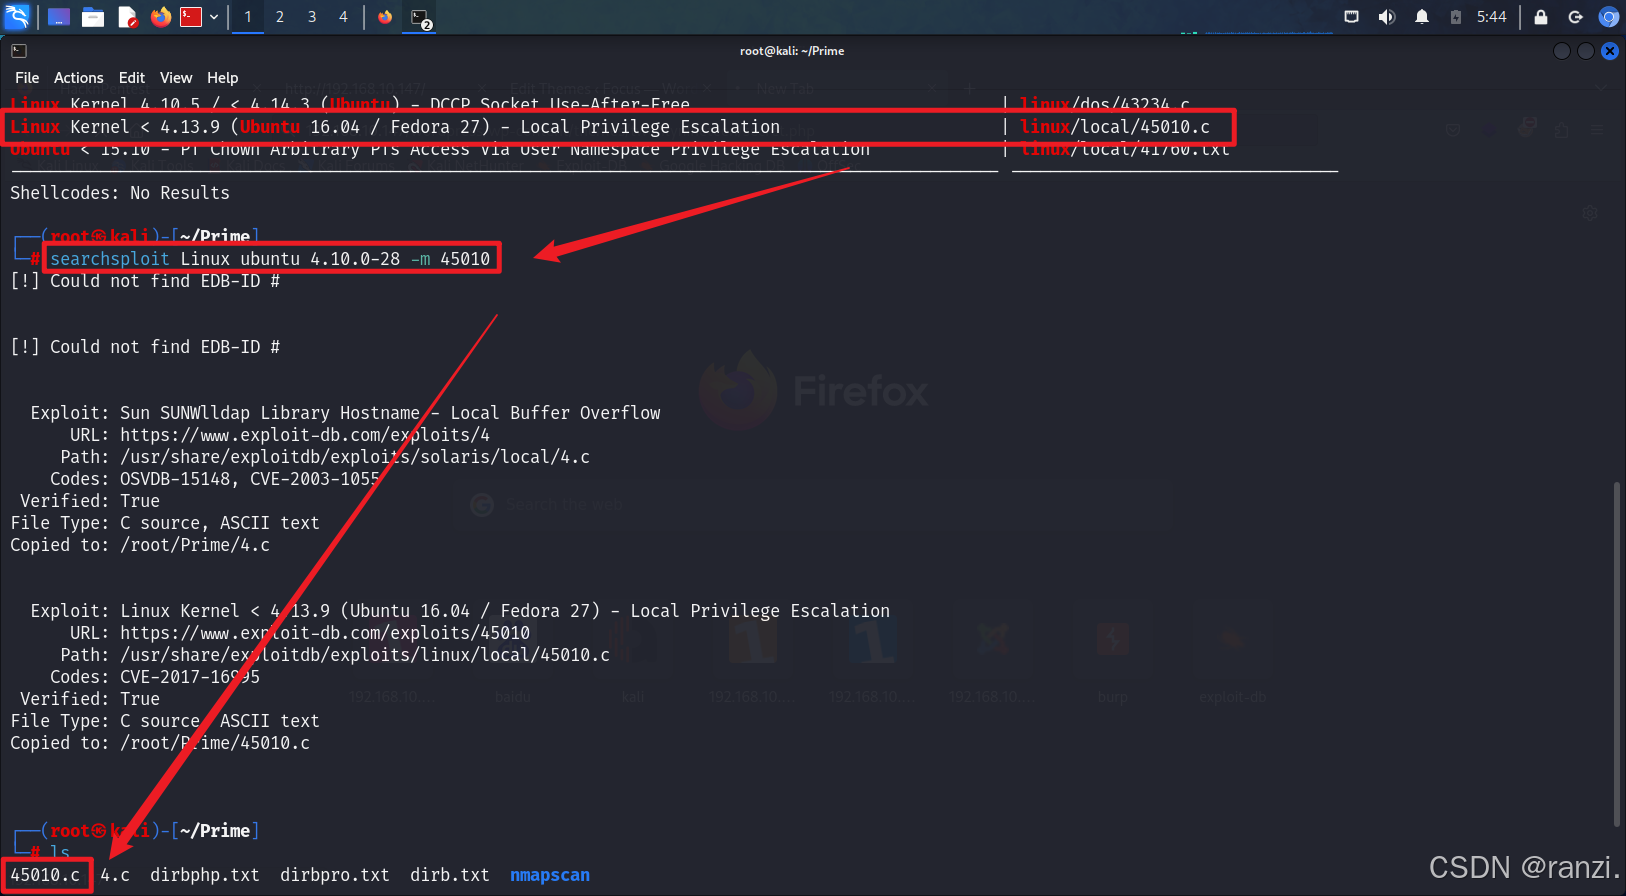Click the exploit-db.com/exploits/4 URL

coord(305,435)
